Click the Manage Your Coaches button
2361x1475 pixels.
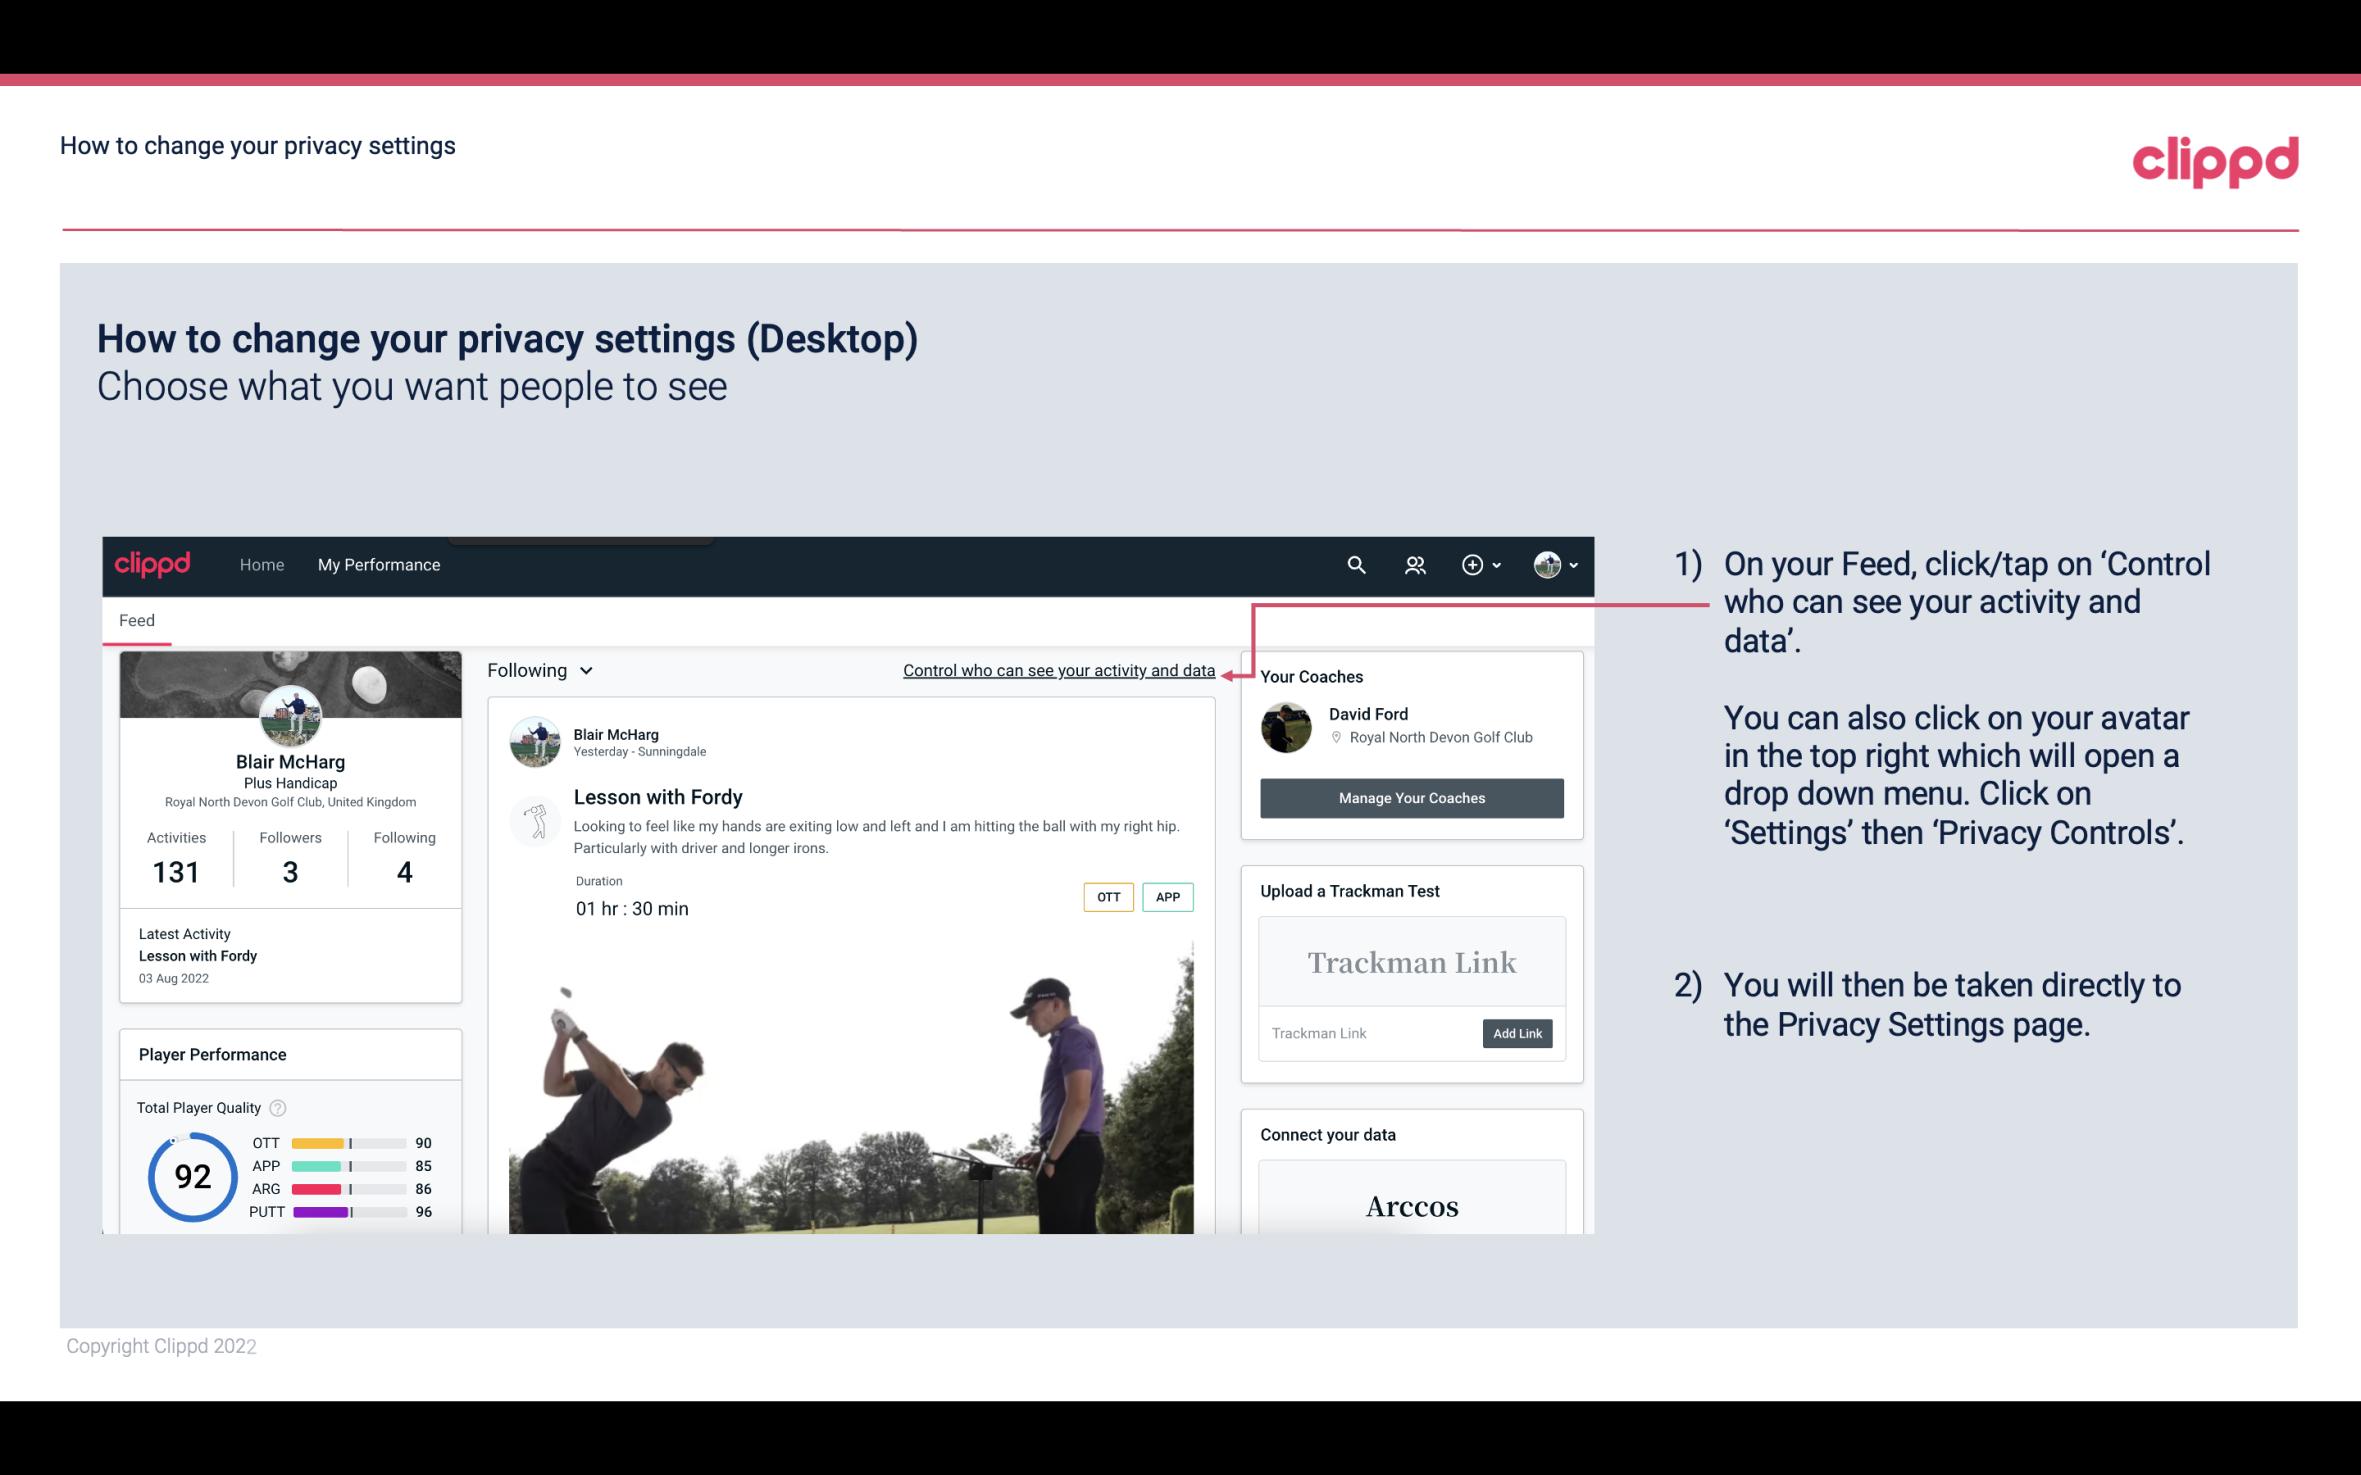(x=1412, y=795)
